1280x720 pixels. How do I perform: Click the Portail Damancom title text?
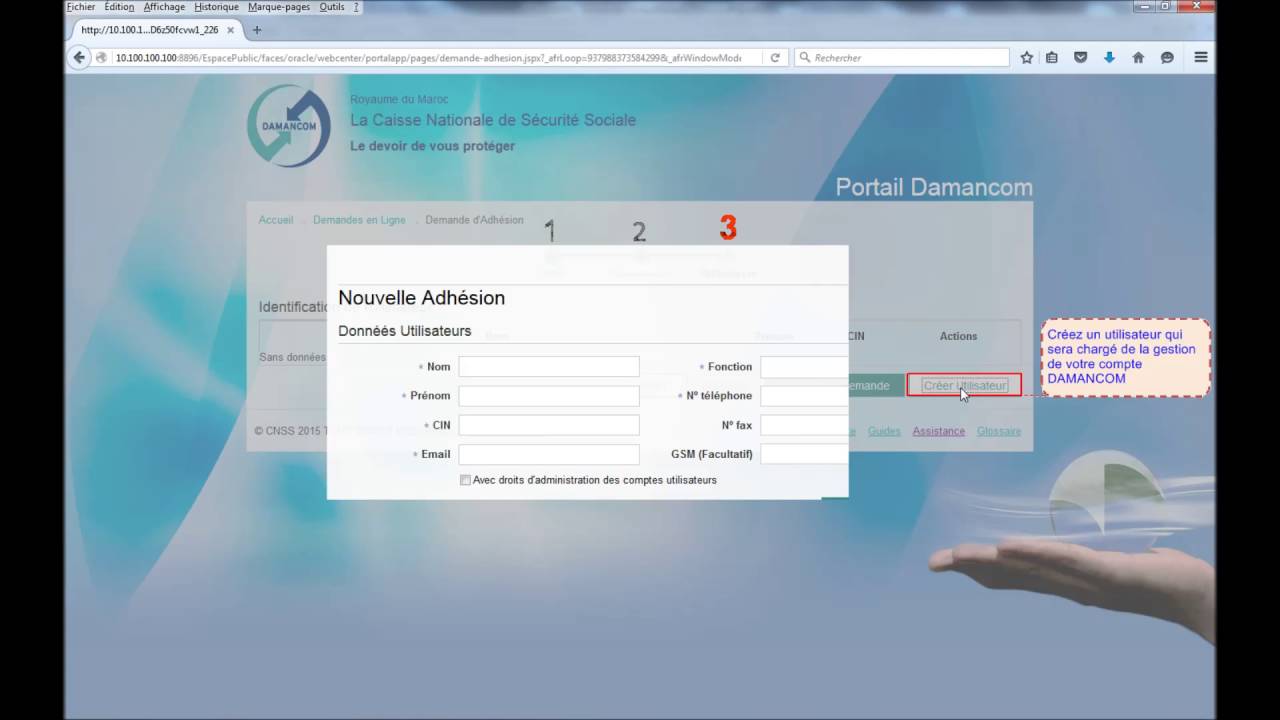[934, 187]
